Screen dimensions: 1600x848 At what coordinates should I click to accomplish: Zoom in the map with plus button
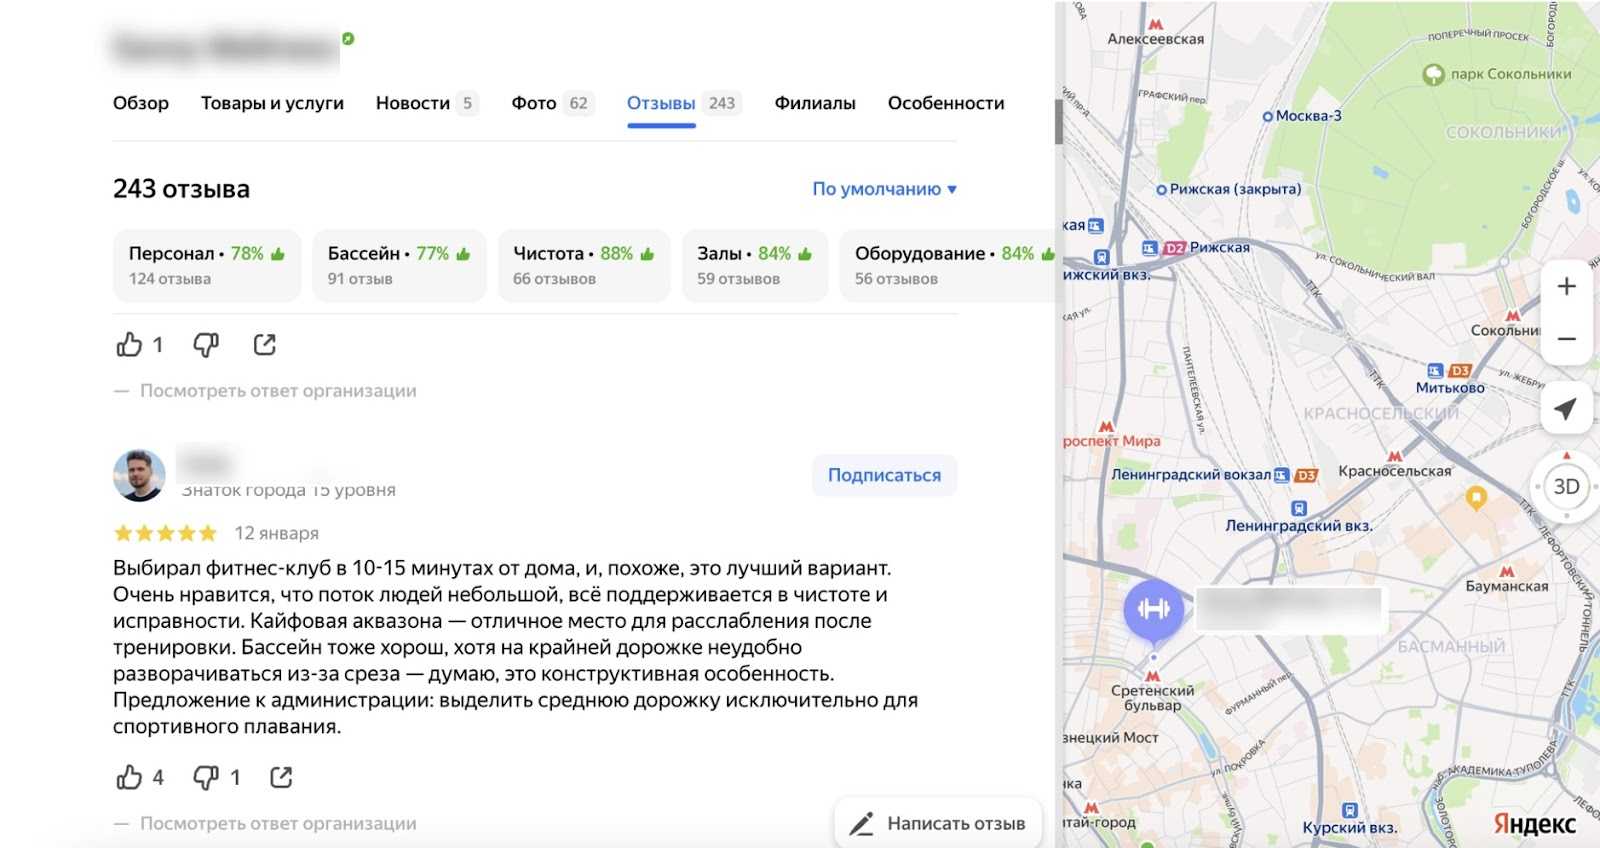1566,287
